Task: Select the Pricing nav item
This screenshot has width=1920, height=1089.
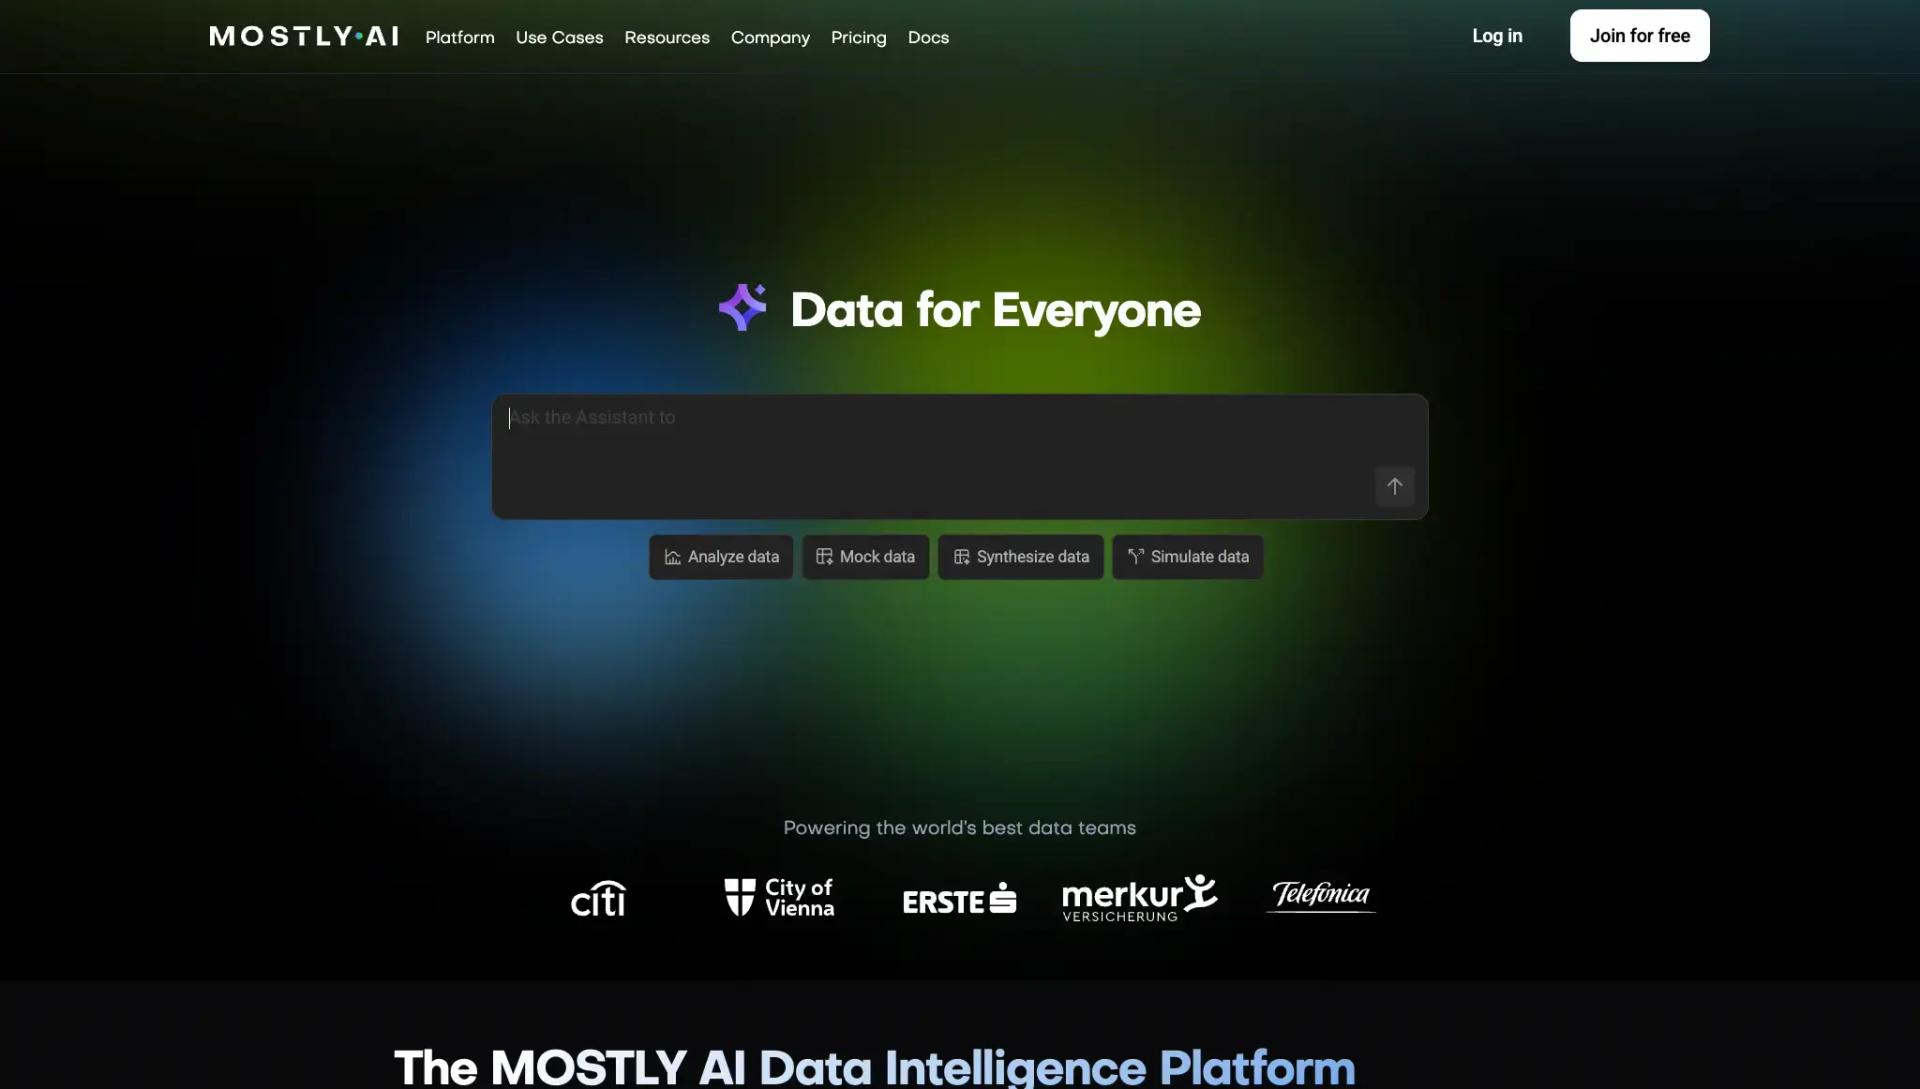Action: coord(858,37)
